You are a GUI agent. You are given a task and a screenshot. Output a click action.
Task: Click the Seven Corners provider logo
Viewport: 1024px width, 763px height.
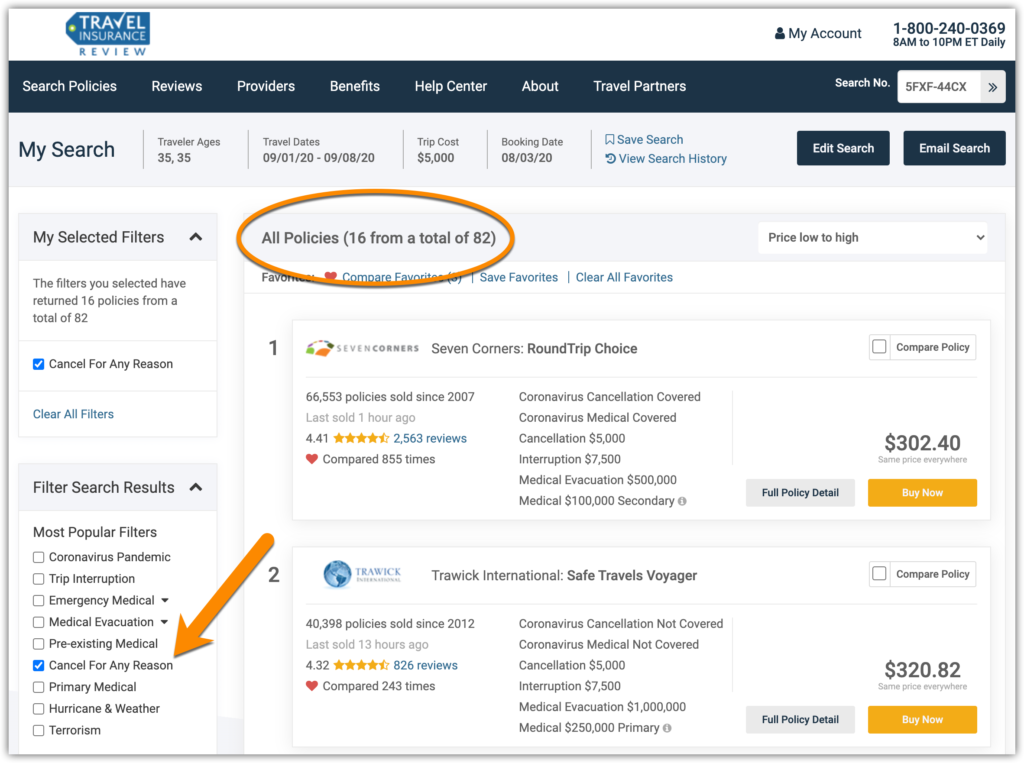(362, 348)
